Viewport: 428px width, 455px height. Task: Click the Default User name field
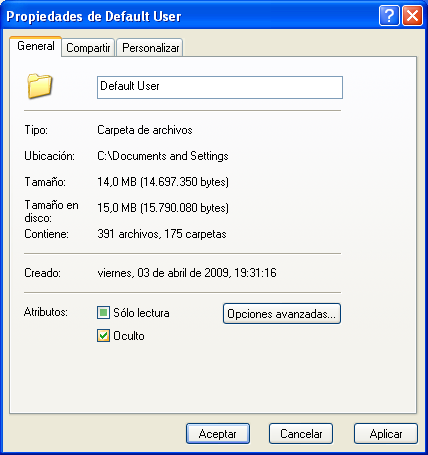220,87
